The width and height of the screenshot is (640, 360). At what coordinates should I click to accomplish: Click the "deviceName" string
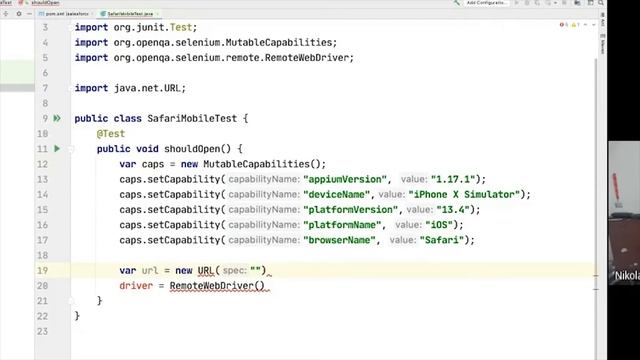(x=336, y=194)
